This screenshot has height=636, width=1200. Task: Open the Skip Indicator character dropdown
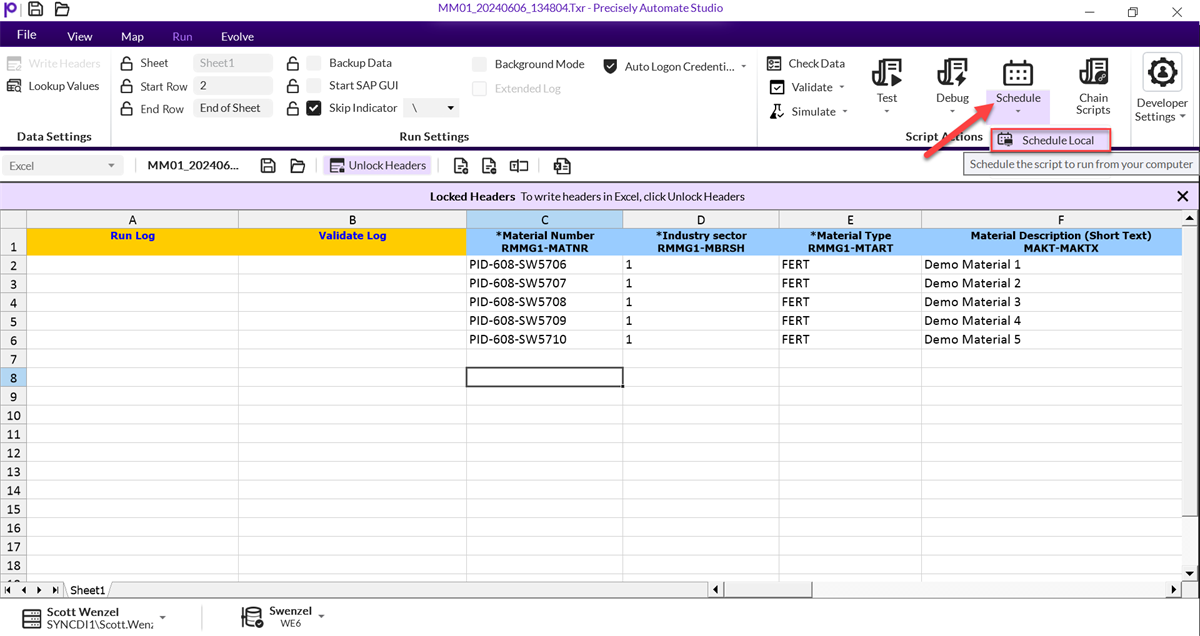coord(451,108)
